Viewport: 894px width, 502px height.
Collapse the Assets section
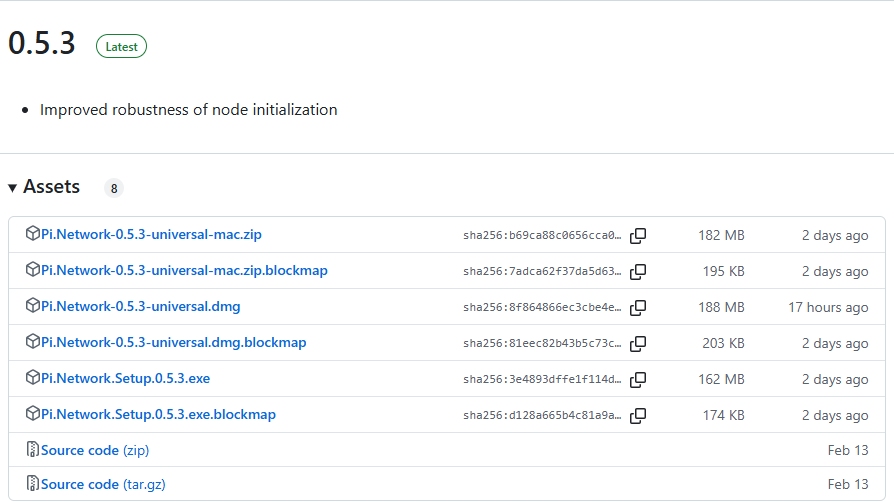[44, 187]
